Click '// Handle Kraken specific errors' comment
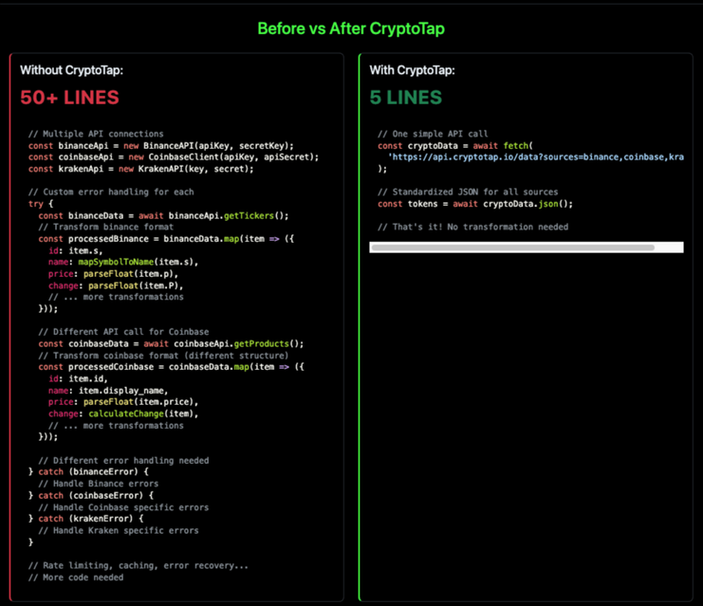Image resolution: width=703 pixels, height=606 pixels. pos(118,531)
